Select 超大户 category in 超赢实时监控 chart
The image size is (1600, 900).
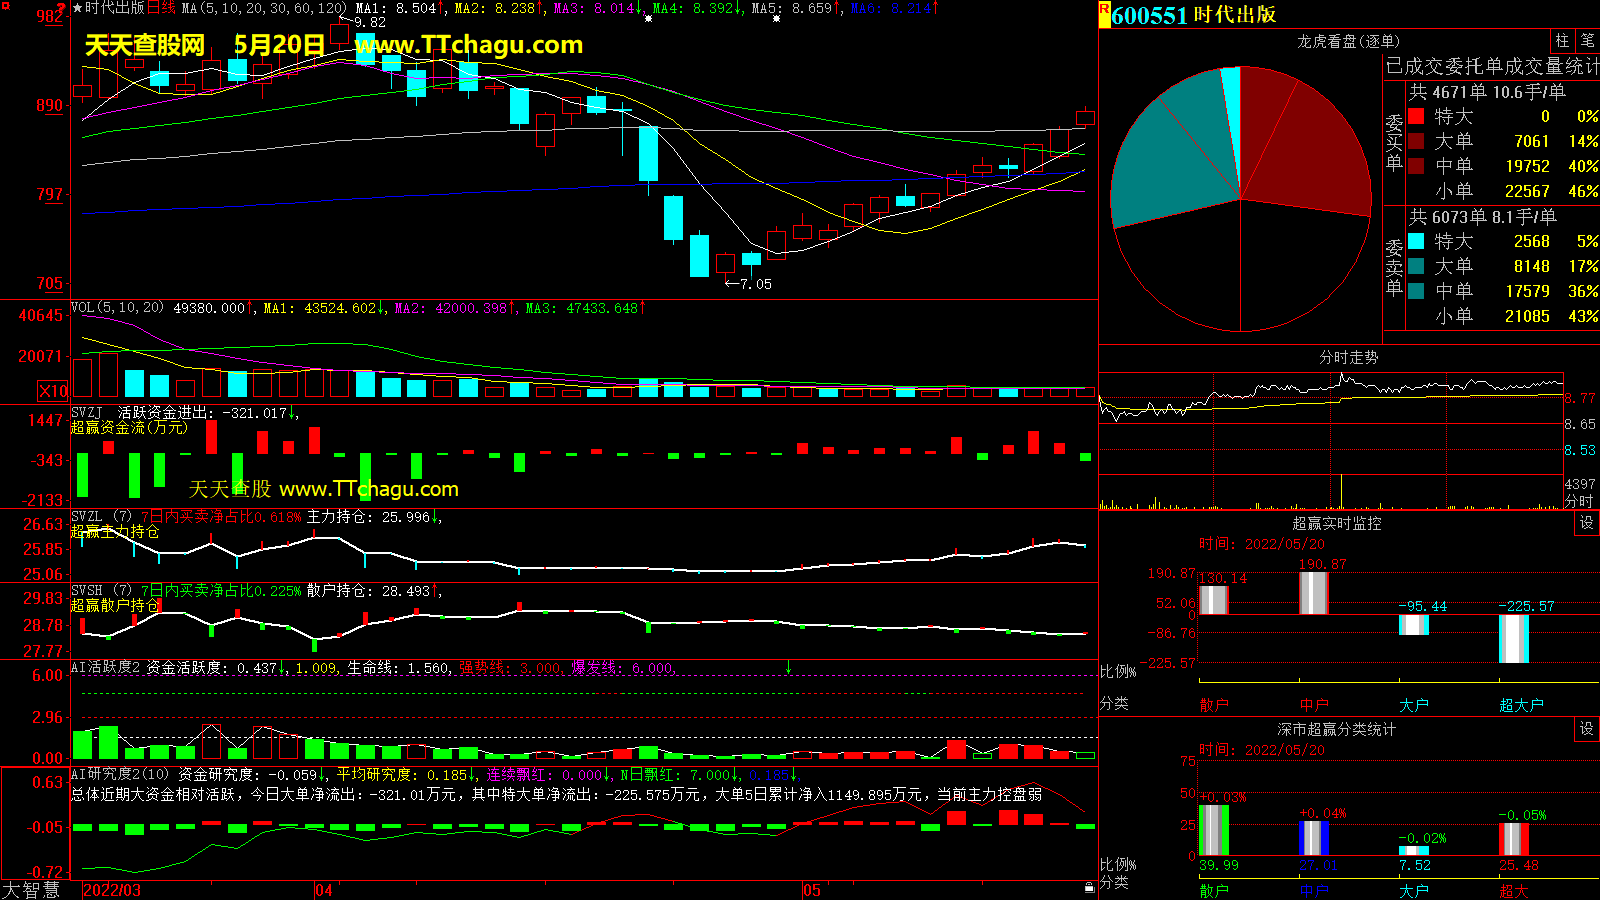pyautogui.click(x=1520, y=705)
